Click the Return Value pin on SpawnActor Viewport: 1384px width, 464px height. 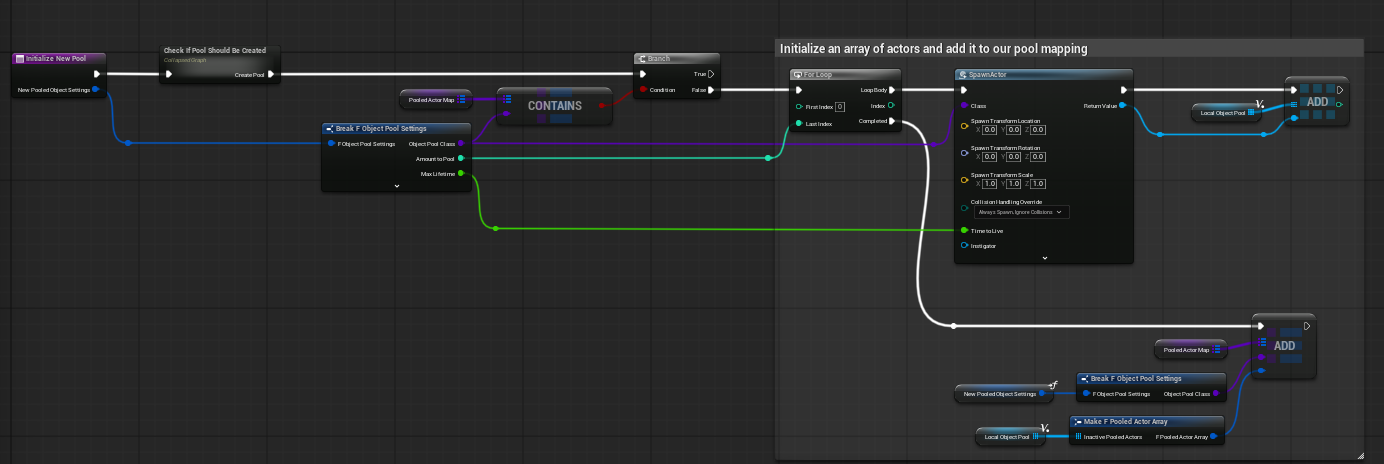click(1122, 105)
